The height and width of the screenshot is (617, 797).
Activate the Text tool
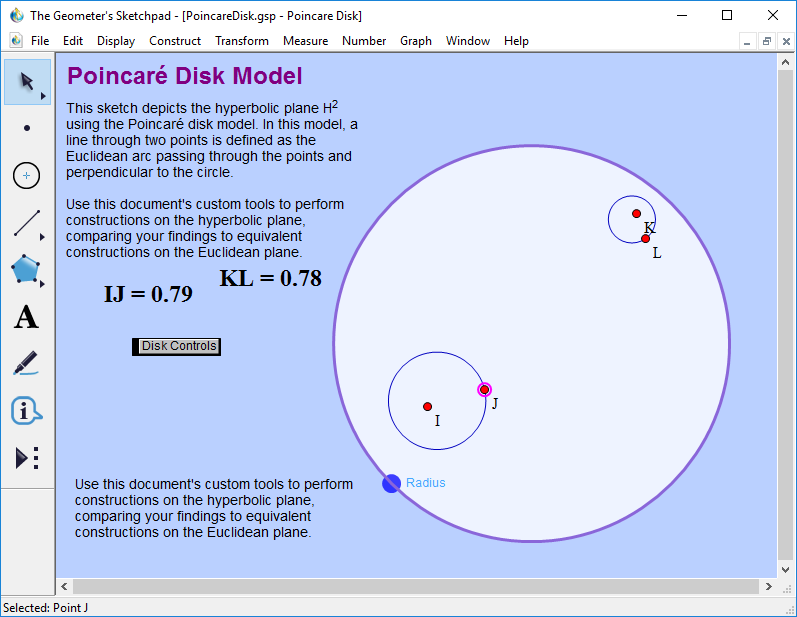pyautogui.click(x=27, y=318)
